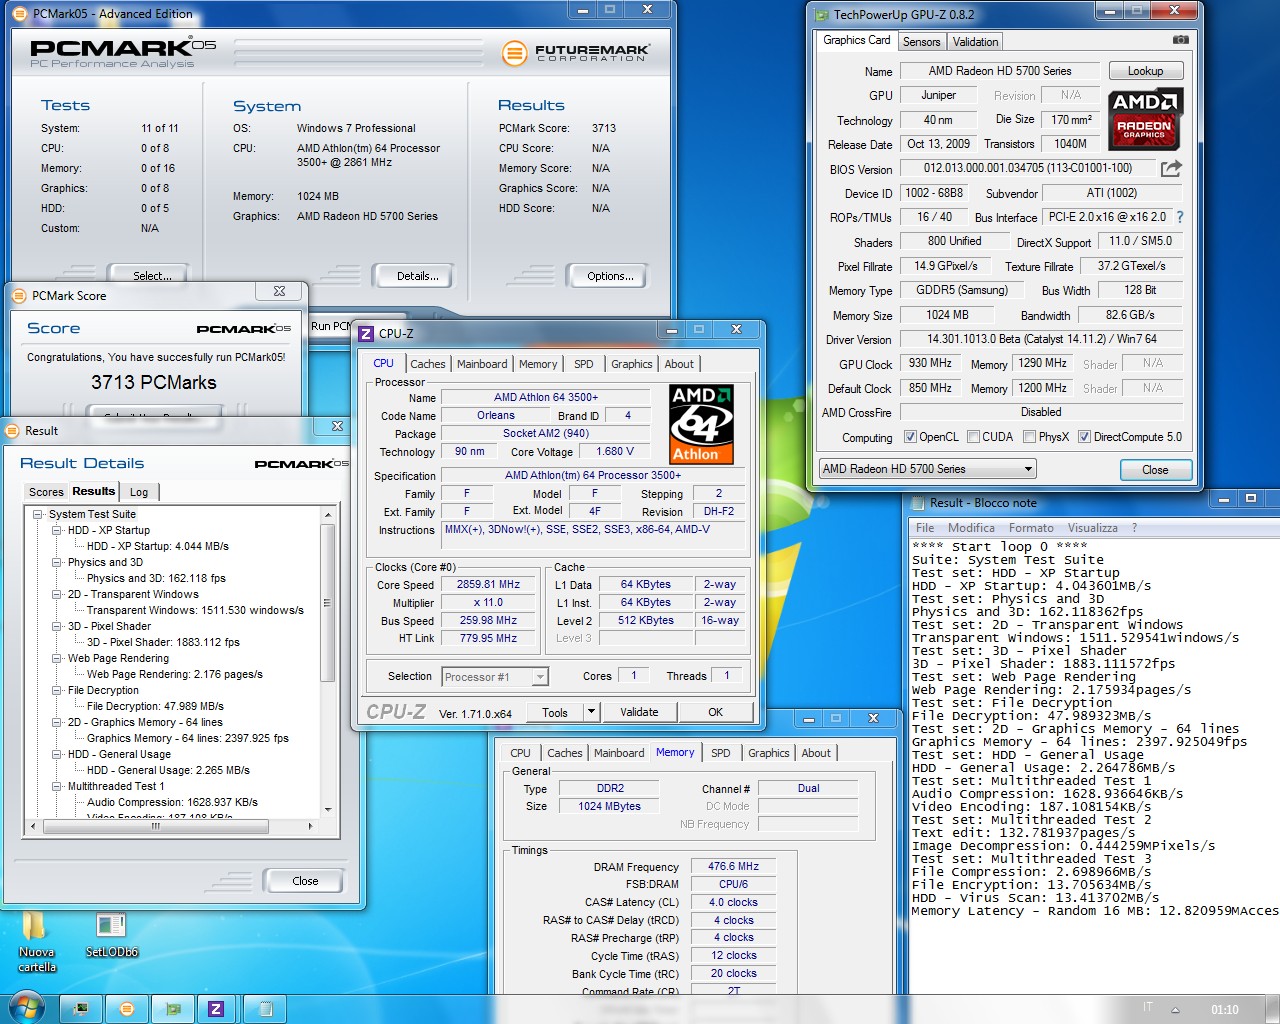Open the Log tab in Result Details
The height and width of the screenshot is (1024, 1280).
click(139, 492)
